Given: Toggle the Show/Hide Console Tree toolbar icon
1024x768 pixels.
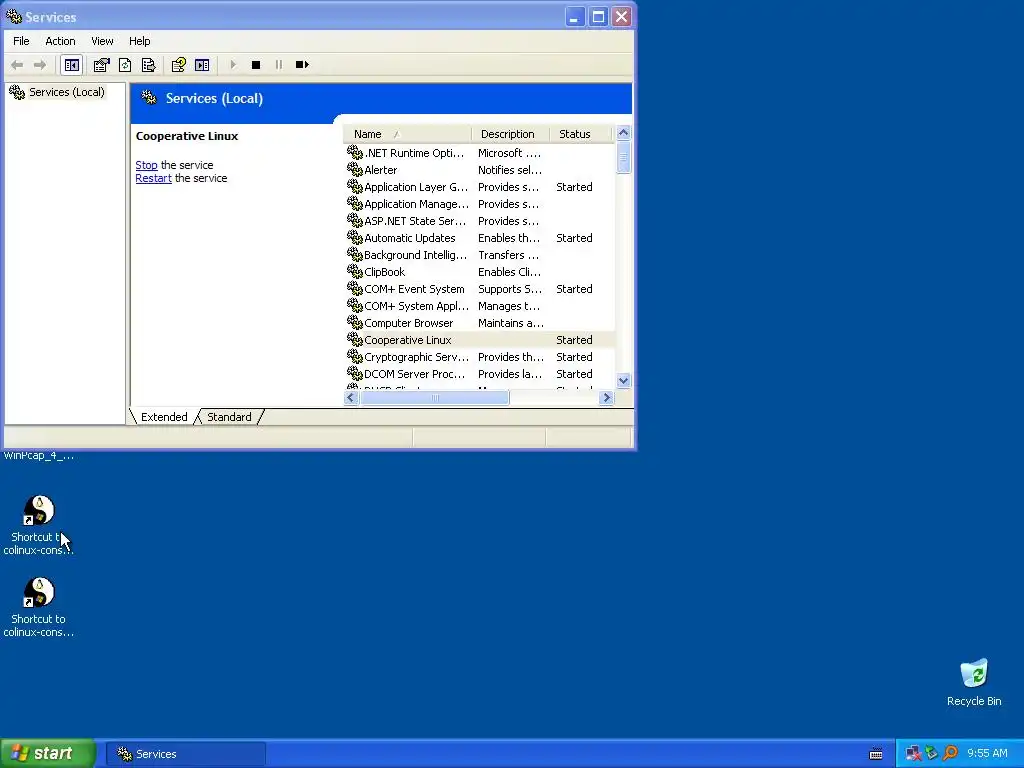Looking at the screenshot, I should coord(71,65).
